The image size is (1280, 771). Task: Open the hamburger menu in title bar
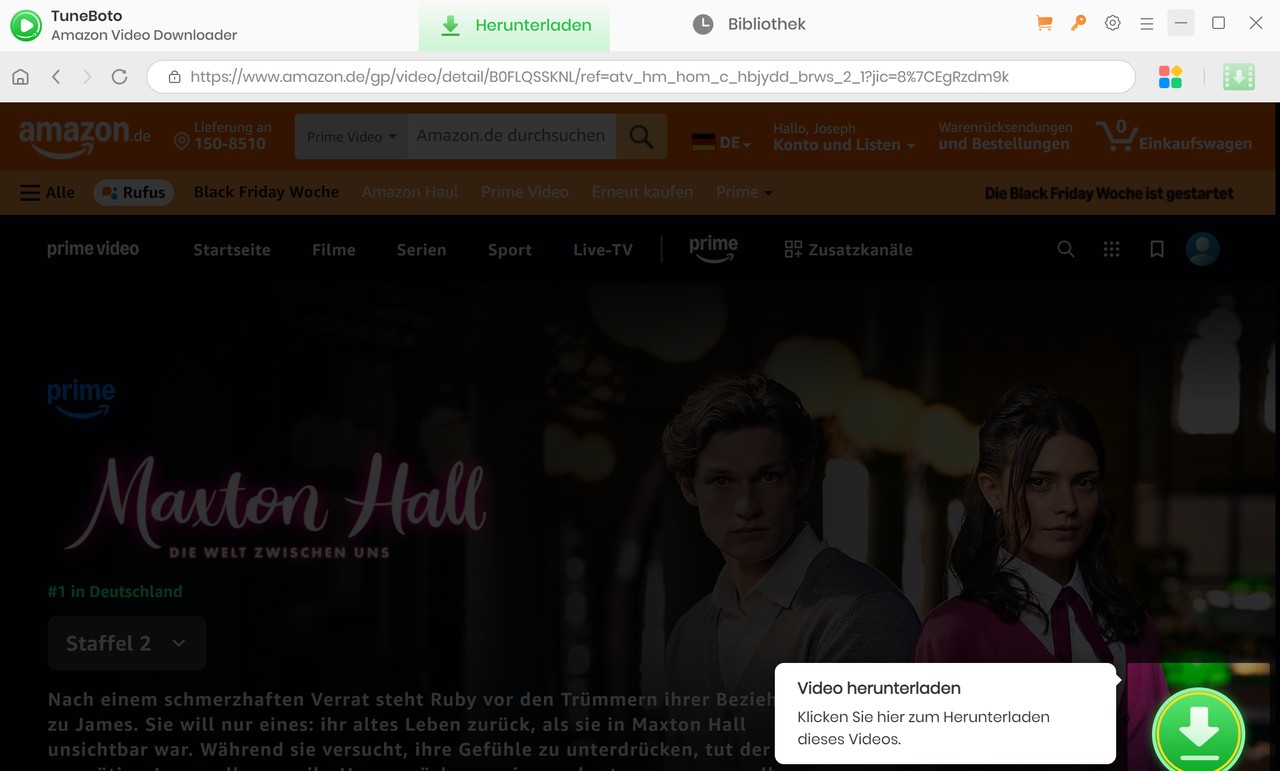pyautogui.click(x=1146, y=23)
